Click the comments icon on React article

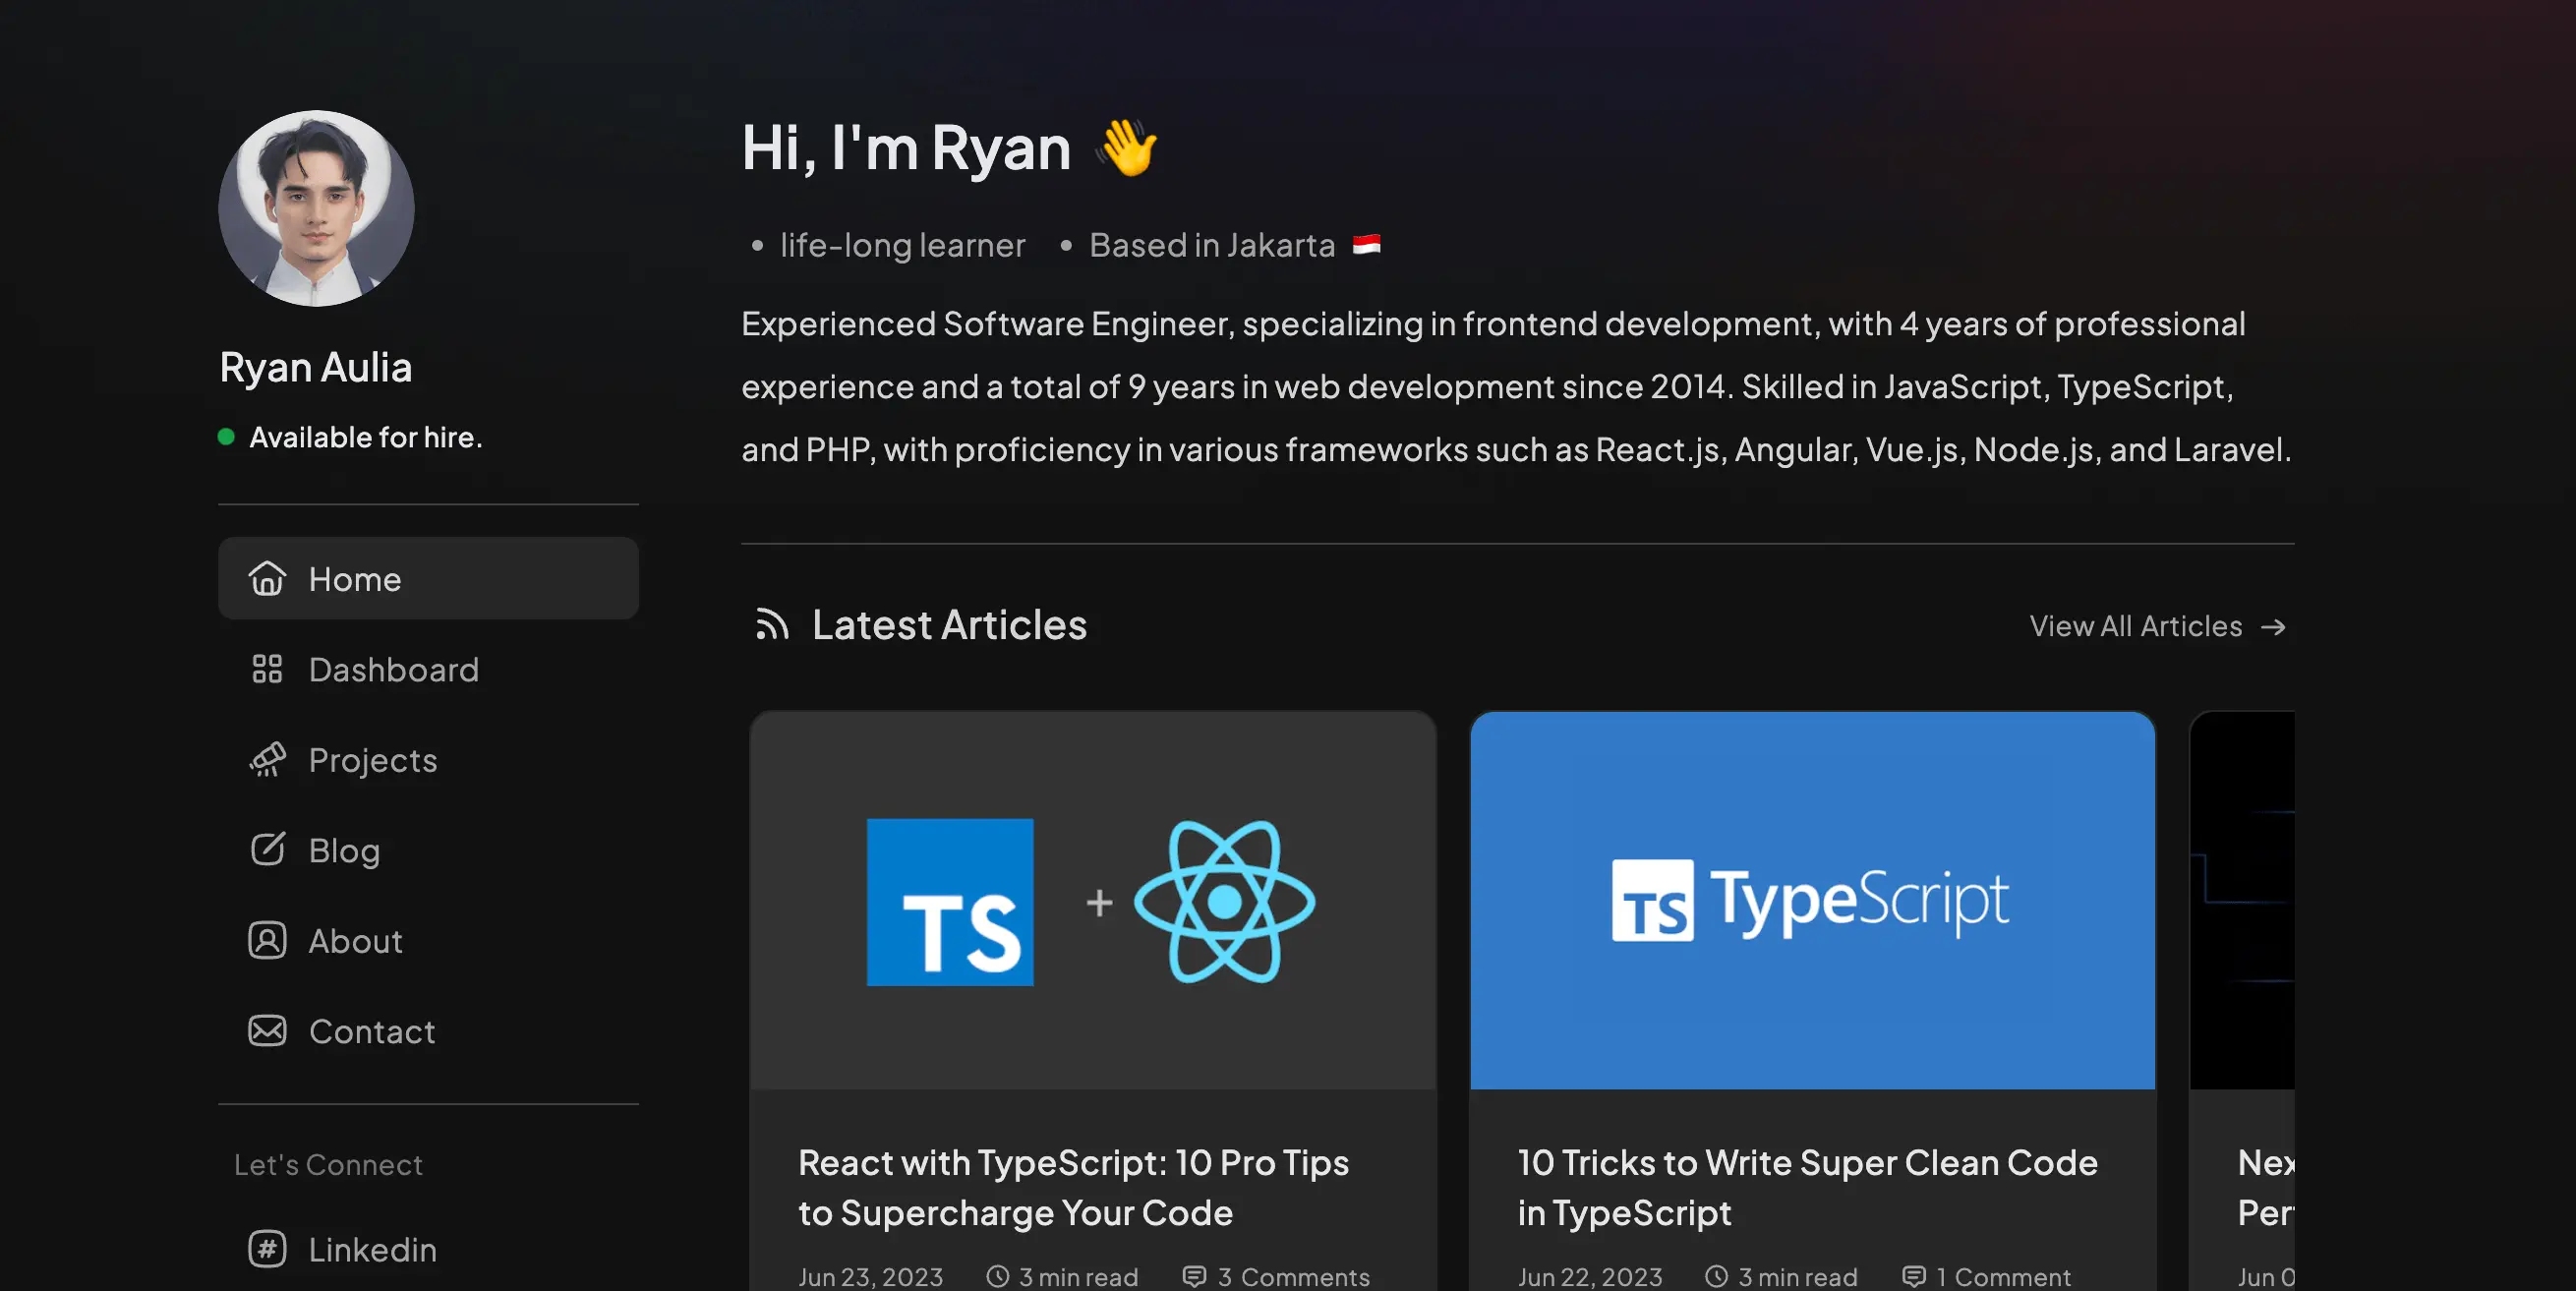[x=1194, y=1276]
